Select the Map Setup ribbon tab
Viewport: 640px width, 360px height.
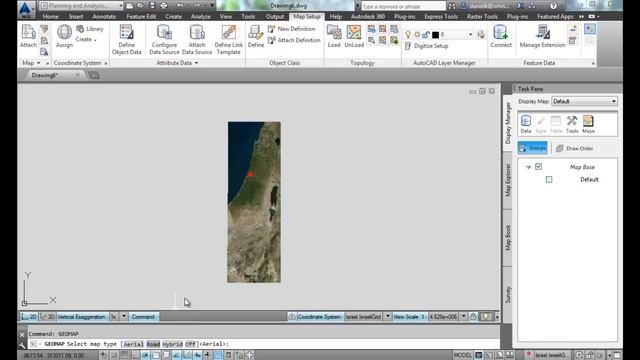[x=307, y=17]
